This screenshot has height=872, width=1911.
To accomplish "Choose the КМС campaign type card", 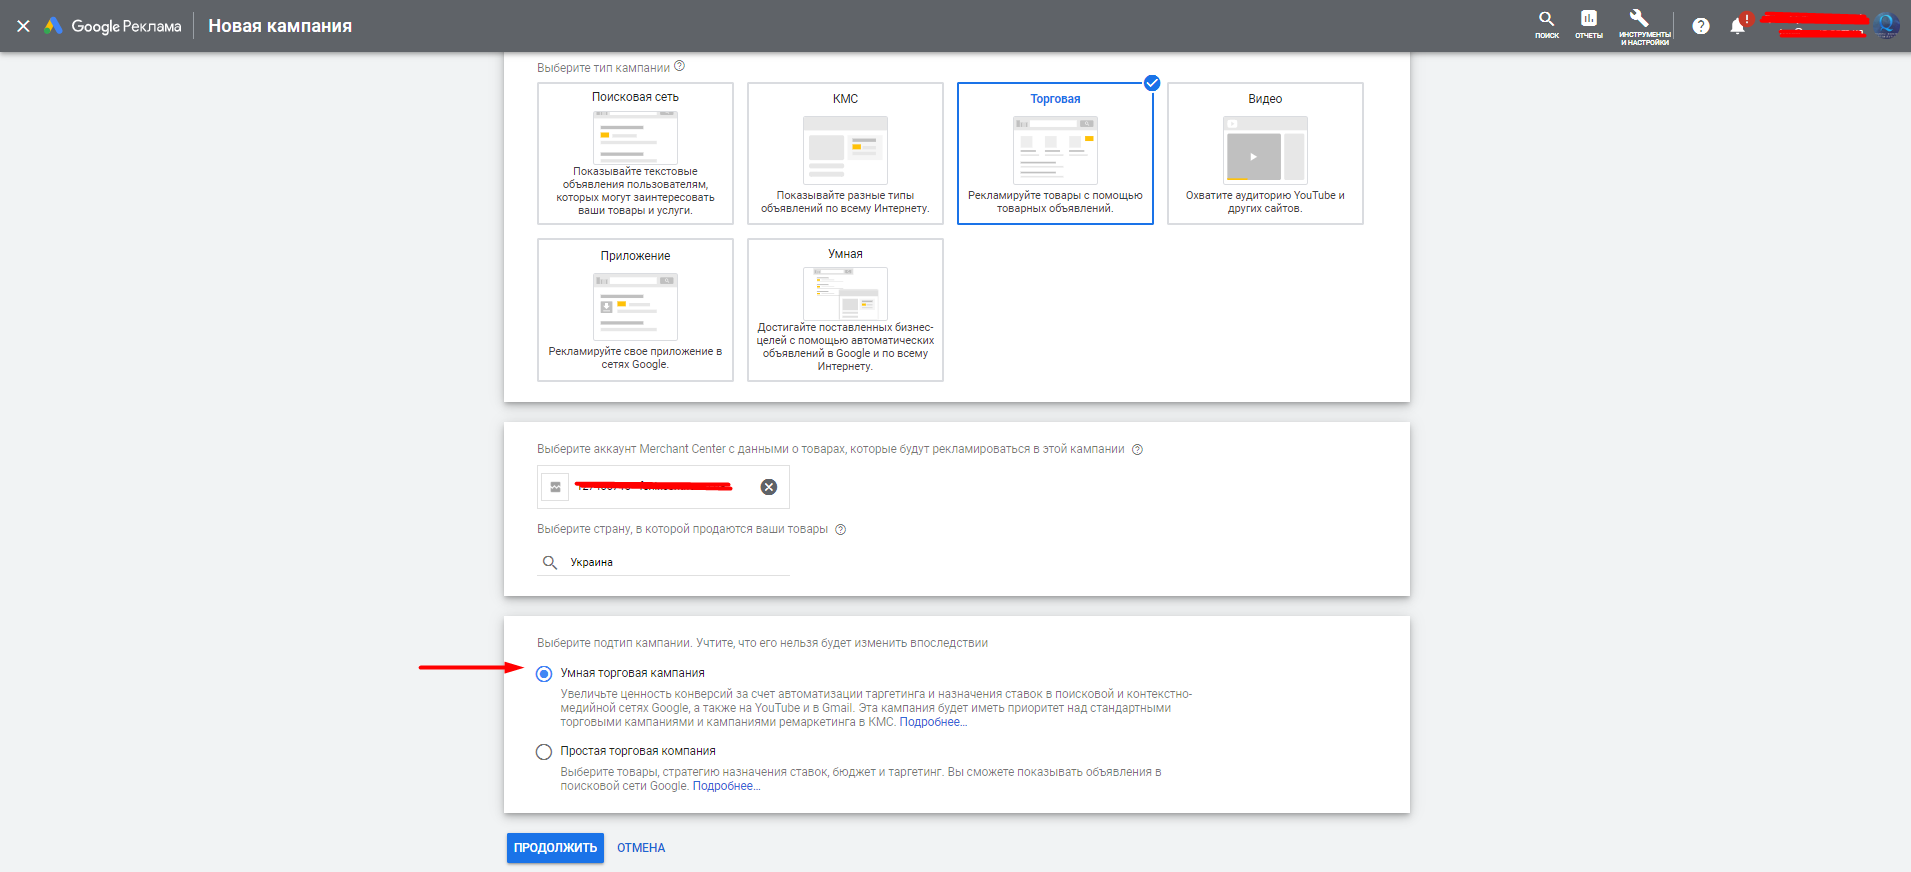I will tap(845, 153).
